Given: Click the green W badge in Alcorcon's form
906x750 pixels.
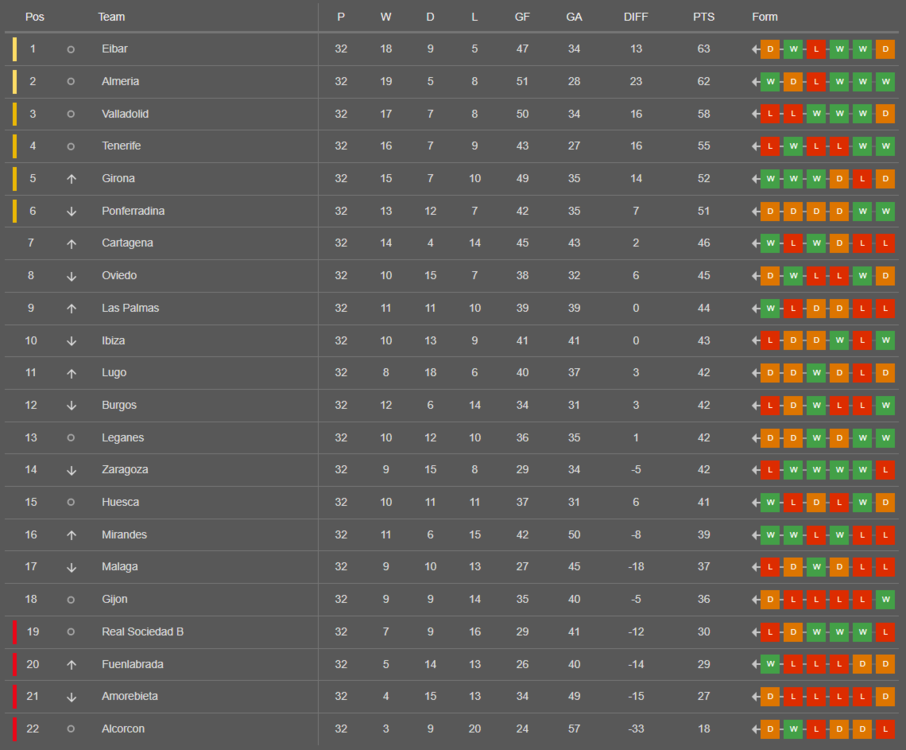Looking at the screenshot, I should tap(793, 729).
